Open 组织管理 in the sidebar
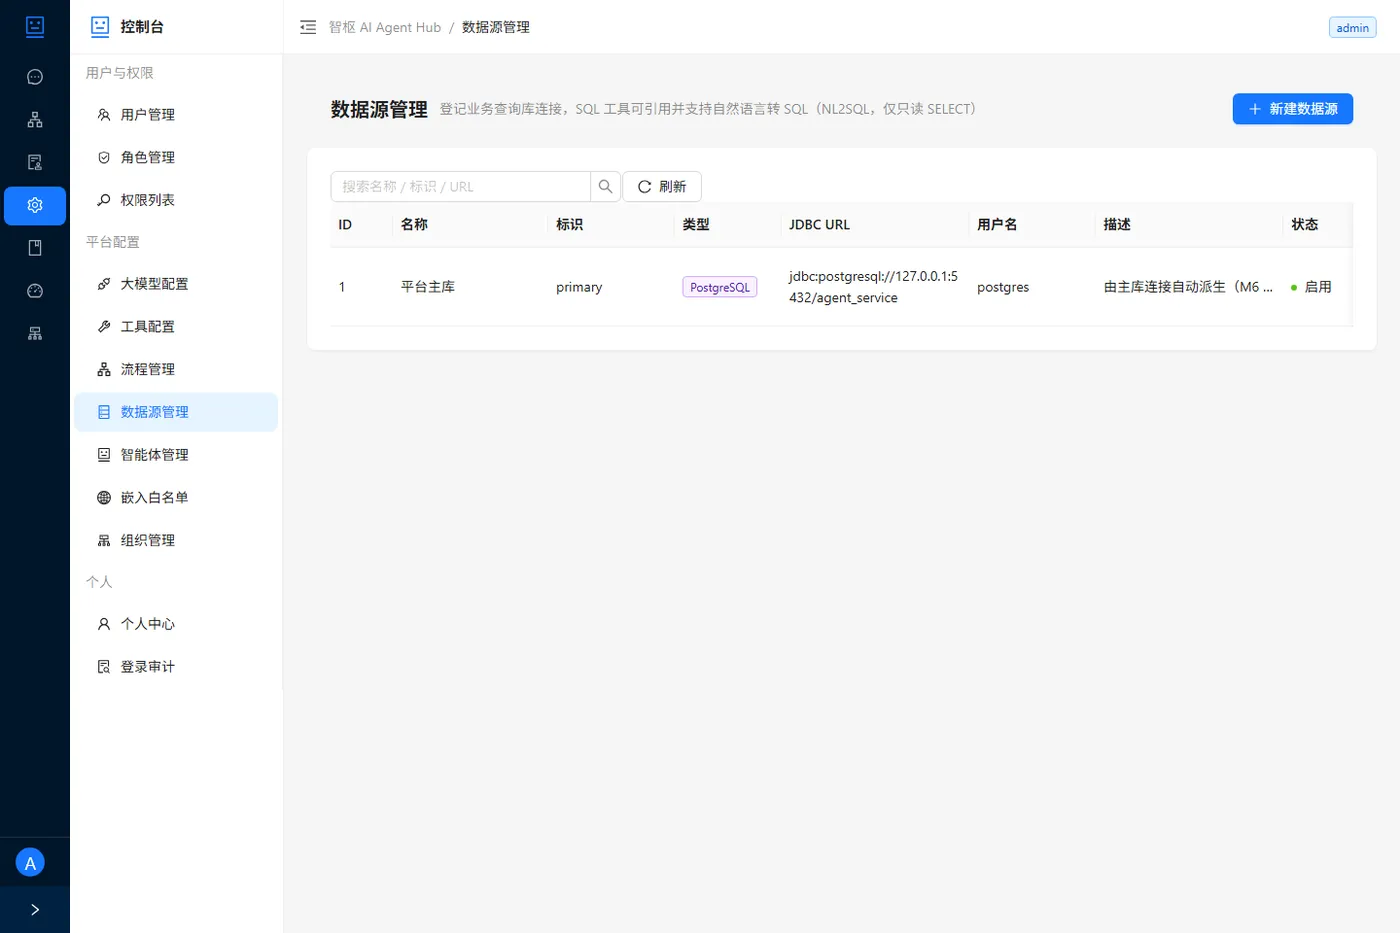1400x933 pixels. coord(176,541)
